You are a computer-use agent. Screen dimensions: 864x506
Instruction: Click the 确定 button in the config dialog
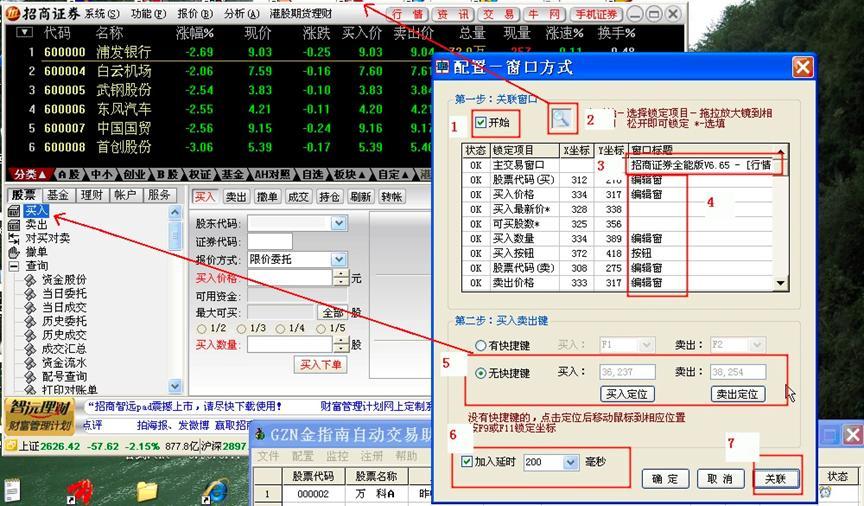(665, 478)
